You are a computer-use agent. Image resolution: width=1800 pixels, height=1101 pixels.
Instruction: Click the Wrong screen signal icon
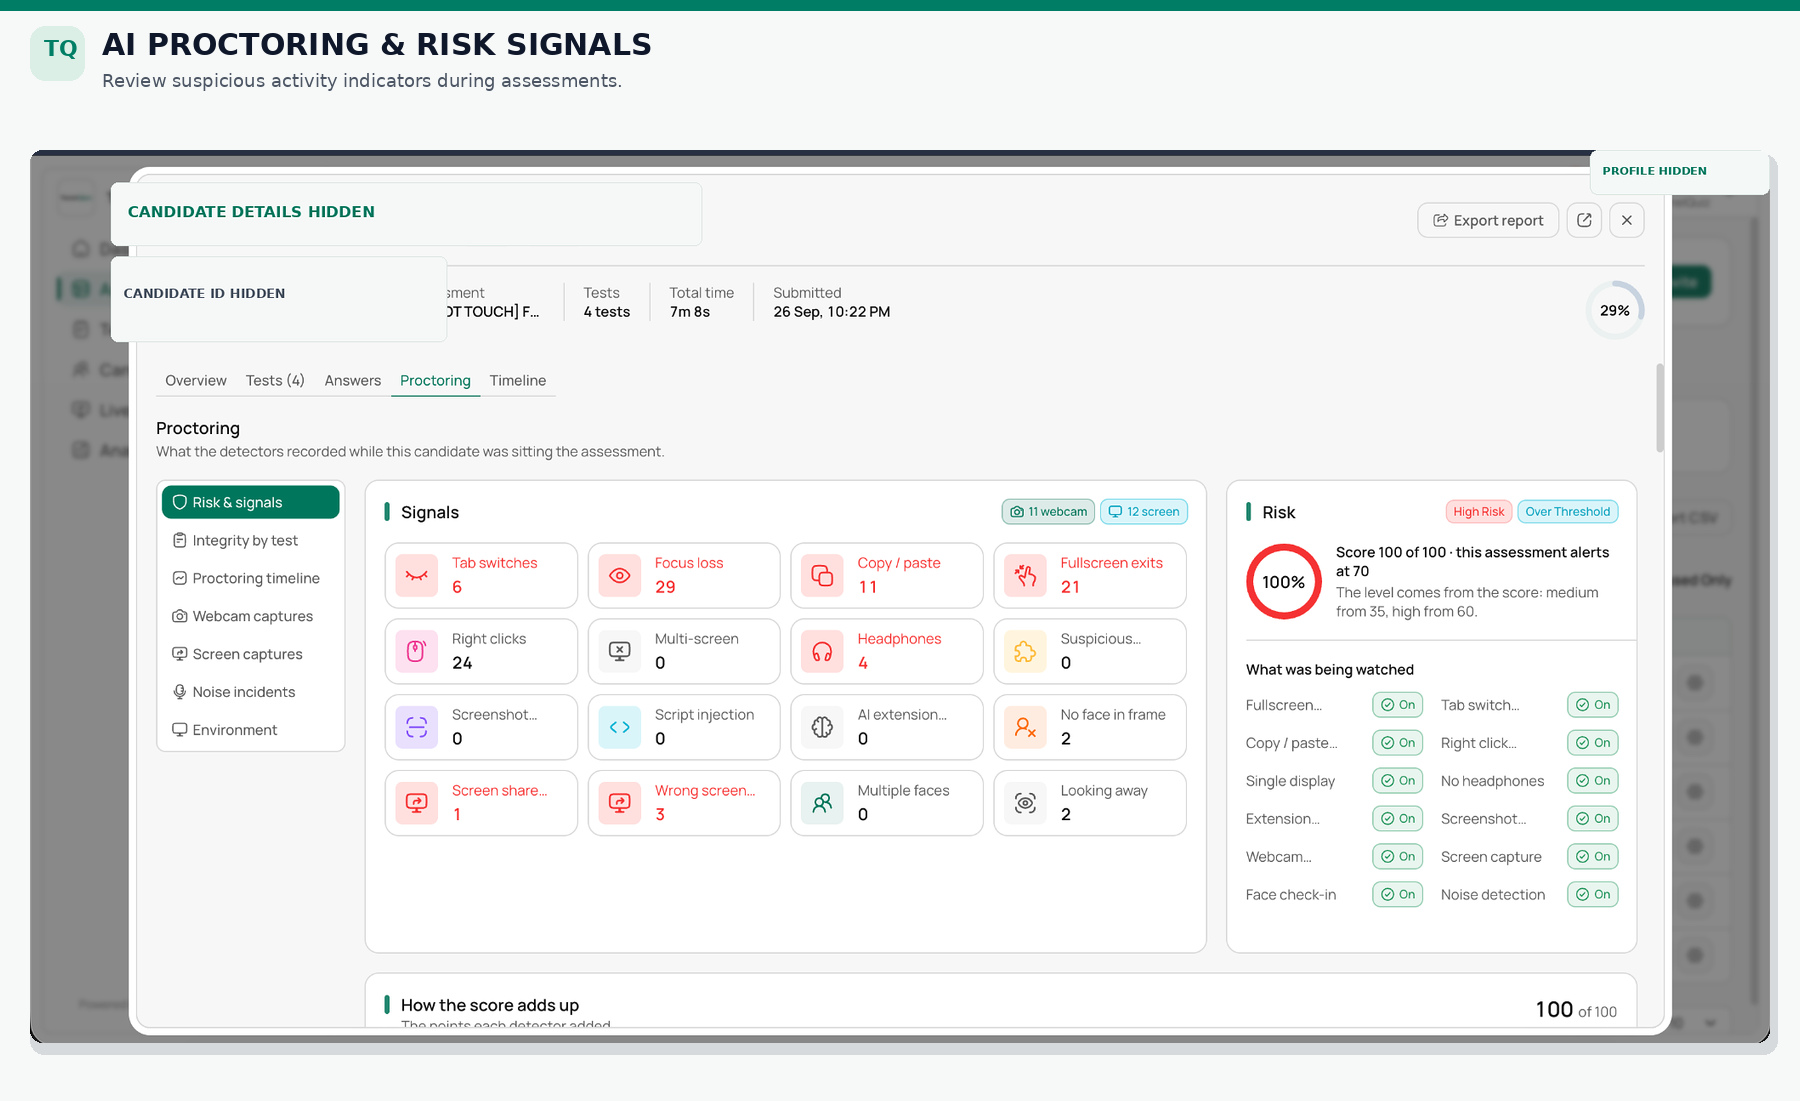tap(620, 803)
